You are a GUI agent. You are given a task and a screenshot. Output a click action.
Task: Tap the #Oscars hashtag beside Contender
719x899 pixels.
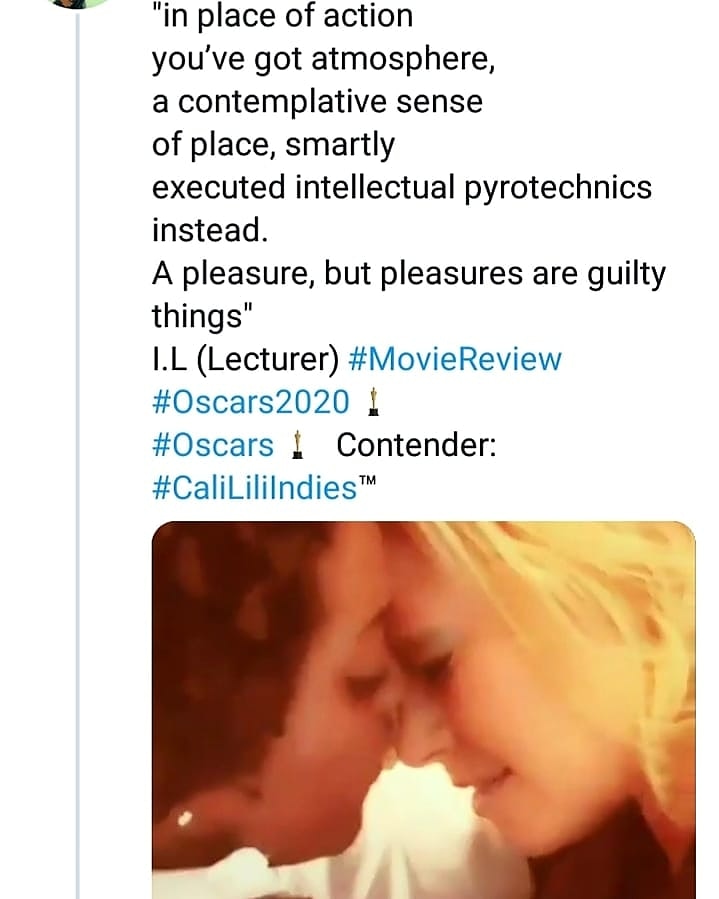coord(212,446)
